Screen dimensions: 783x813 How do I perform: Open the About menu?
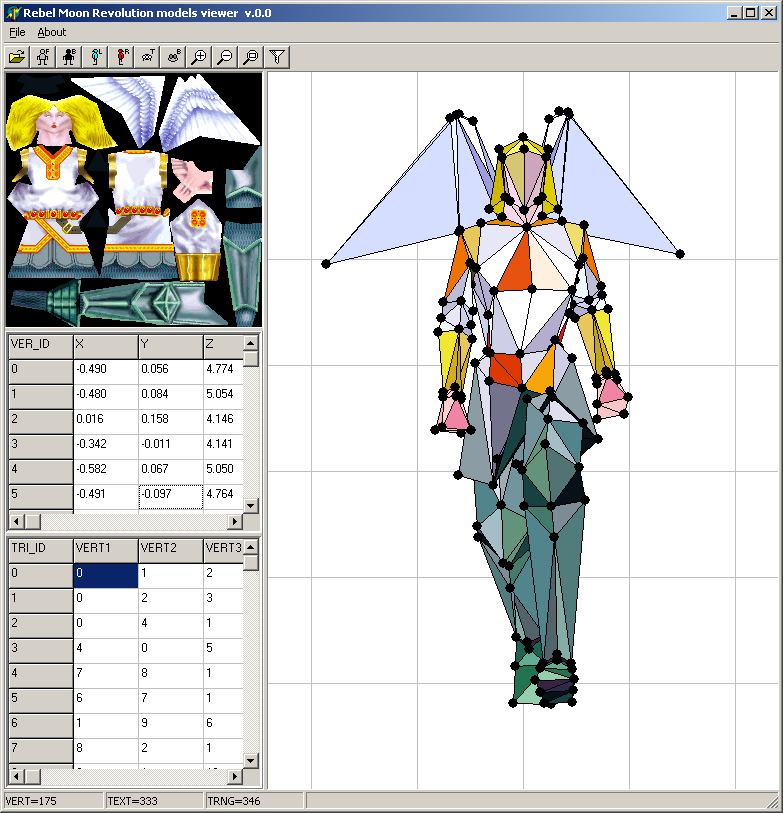[51, 32]
